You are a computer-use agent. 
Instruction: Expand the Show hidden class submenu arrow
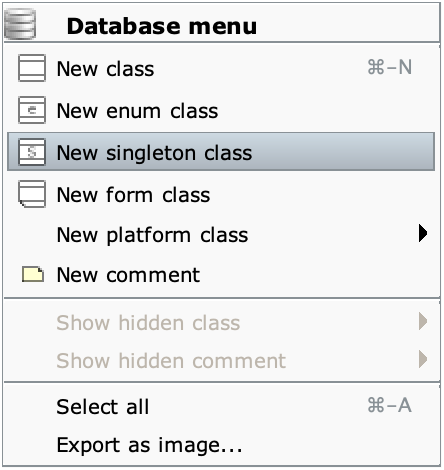click(x=423, y=322)
